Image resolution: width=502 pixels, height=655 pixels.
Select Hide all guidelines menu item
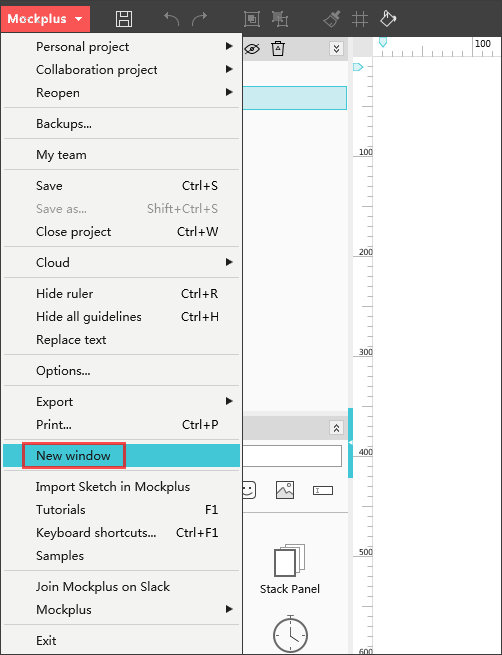point(121,317)
